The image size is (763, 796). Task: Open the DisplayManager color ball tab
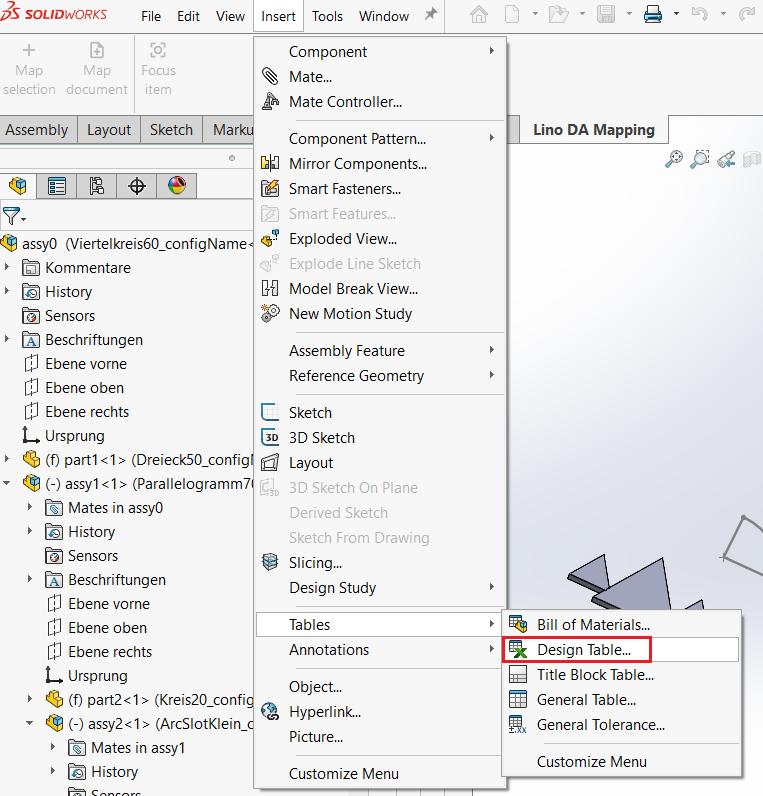click(177, 186)
